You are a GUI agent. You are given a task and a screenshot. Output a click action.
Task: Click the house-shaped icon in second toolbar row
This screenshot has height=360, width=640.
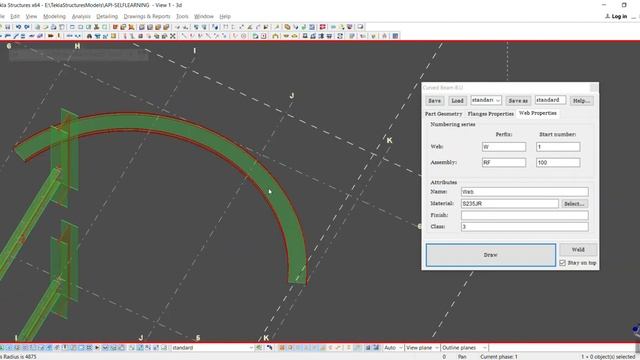(x=276, y=36)
